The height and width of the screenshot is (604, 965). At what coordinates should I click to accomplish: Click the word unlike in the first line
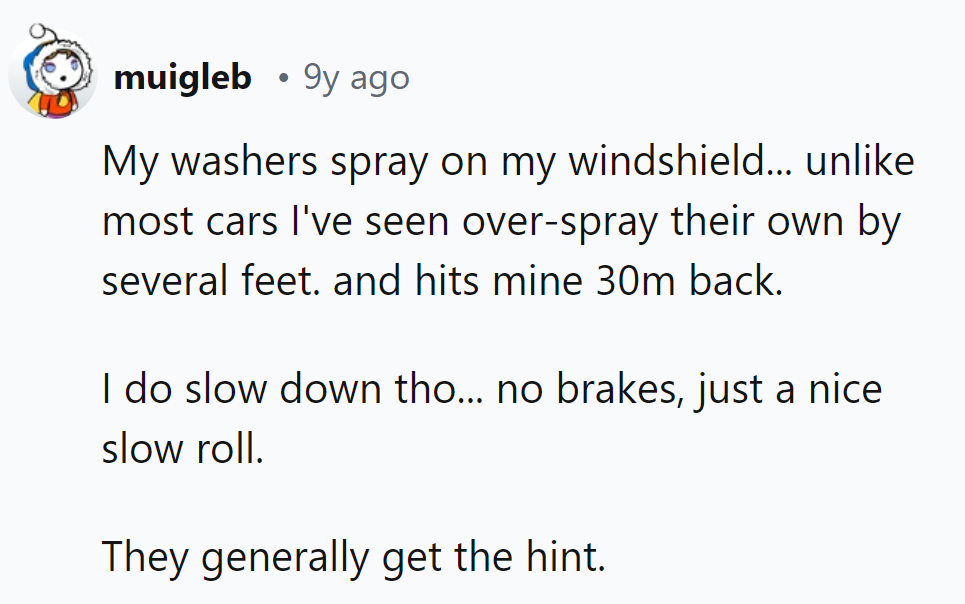click(x=860, y=161)
